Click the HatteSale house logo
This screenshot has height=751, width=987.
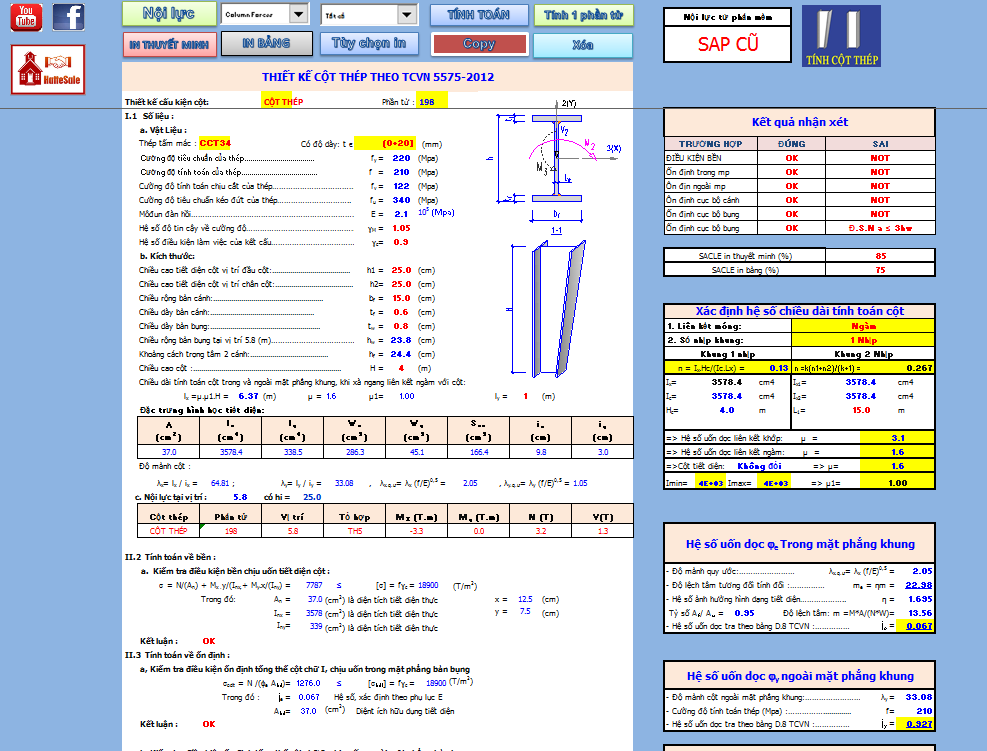(x=48, y=69)
